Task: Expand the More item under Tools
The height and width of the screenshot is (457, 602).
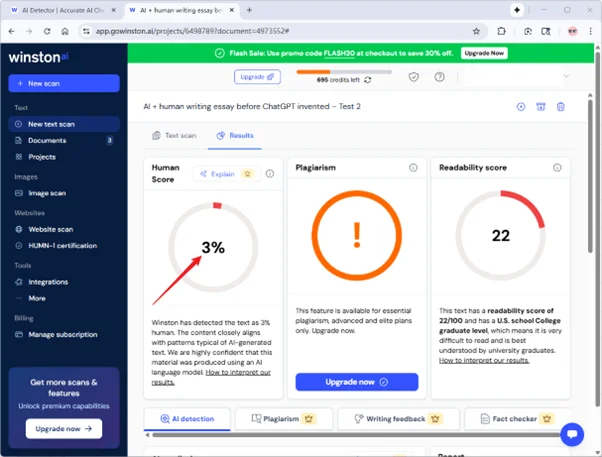Action: (37, 298)
